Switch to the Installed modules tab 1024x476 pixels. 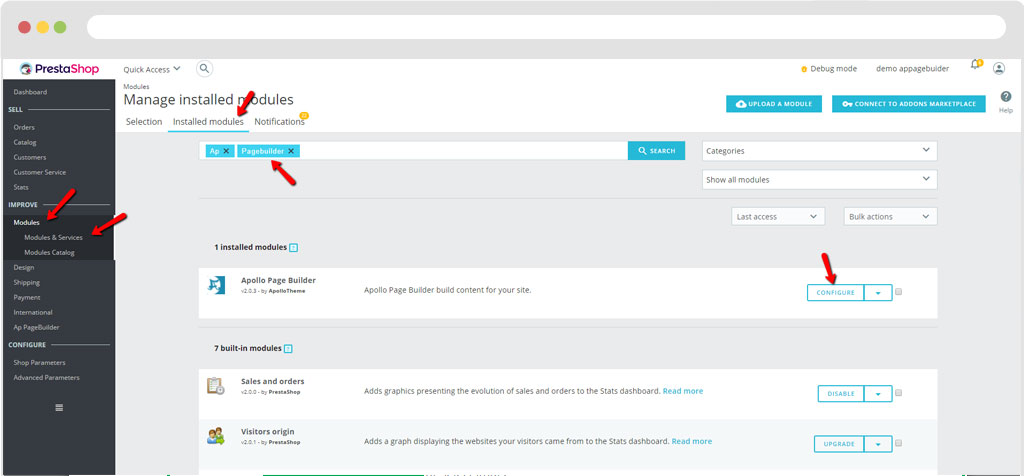pyautogui.click(x=208, y=121)
